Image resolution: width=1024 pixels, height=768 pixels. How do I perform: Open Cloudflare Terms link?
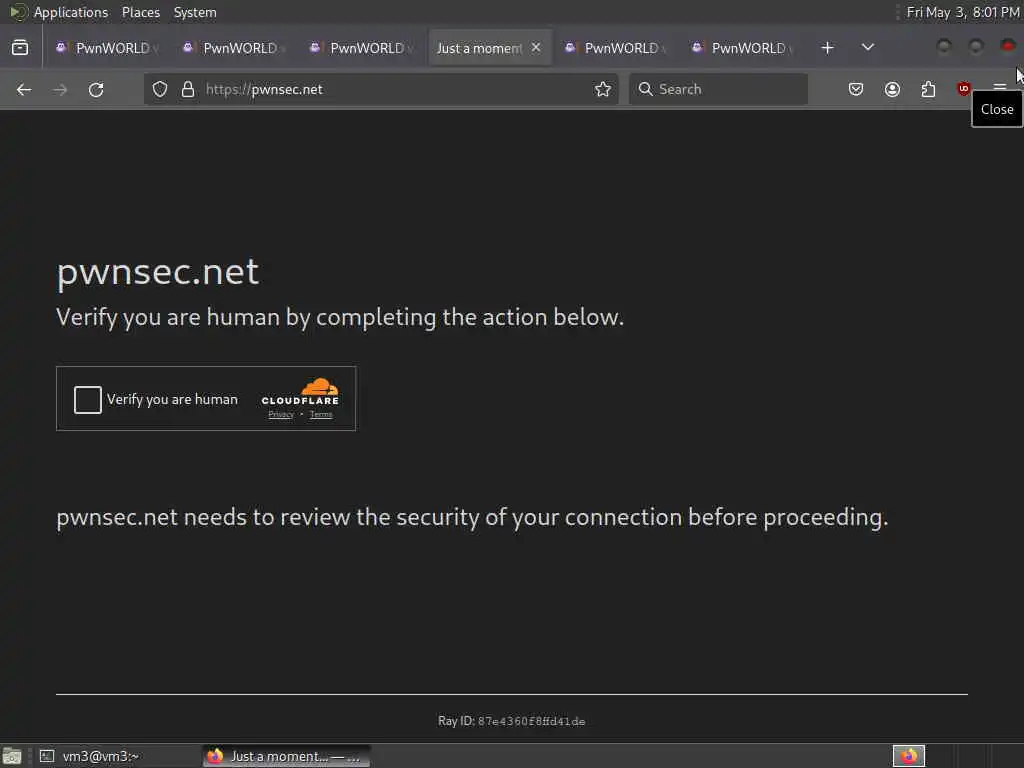tap(321, 415)
